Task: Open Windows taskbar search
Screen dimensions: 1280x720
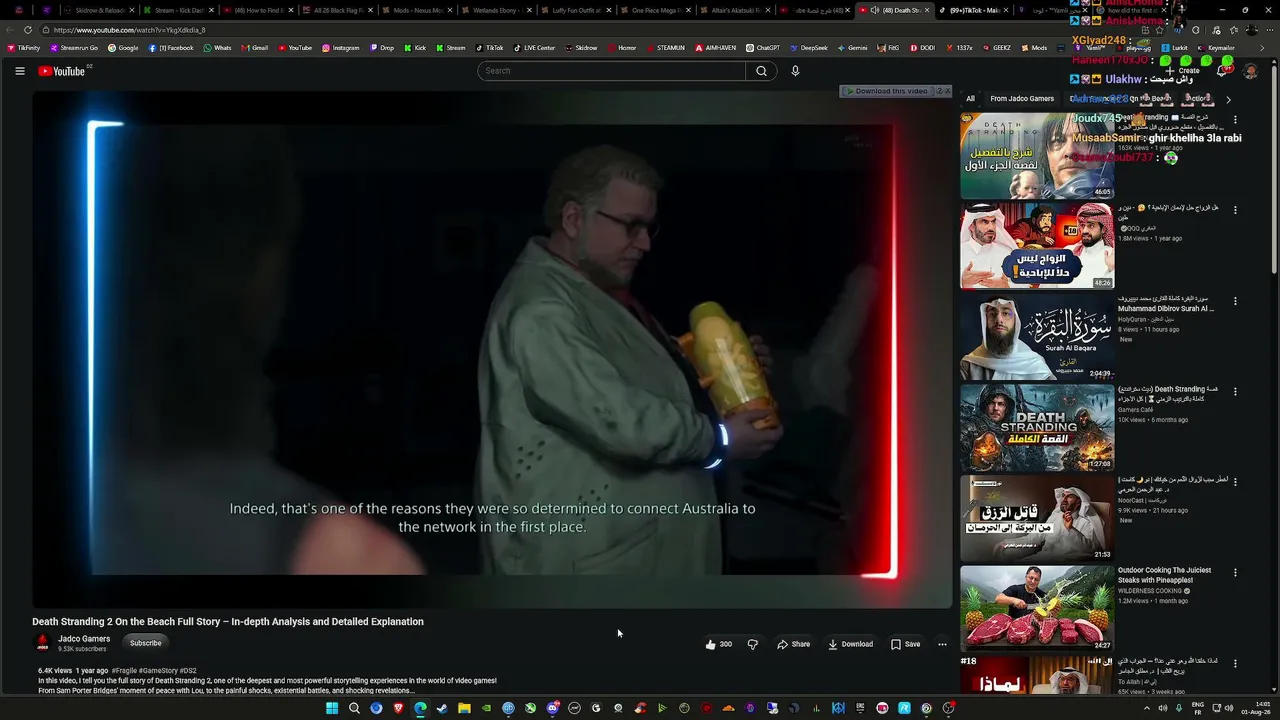Action: (354, 708)
